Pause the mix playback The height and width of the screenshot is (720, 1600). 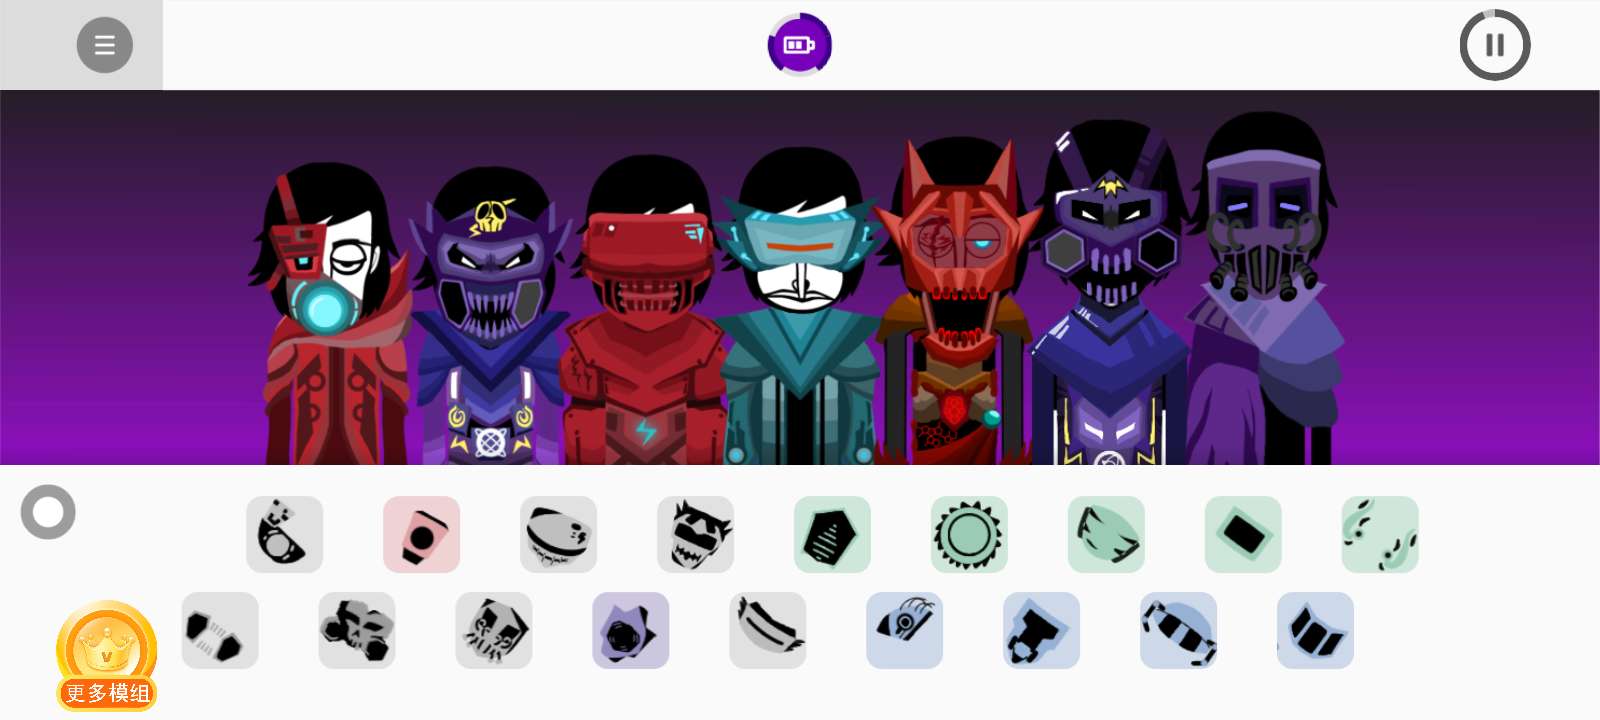point(1495,45)
